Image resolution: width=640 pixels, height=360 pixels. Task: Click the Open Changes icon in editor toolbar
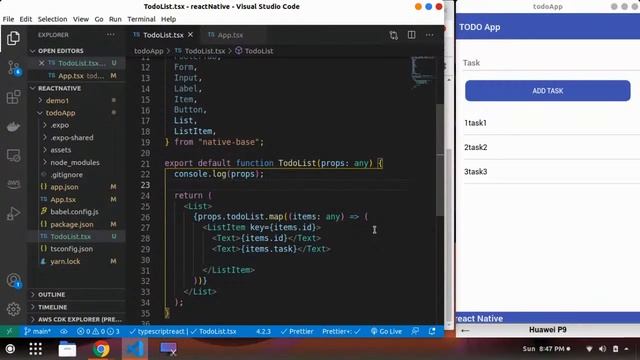pyautogui.click(x=393, y=35)
